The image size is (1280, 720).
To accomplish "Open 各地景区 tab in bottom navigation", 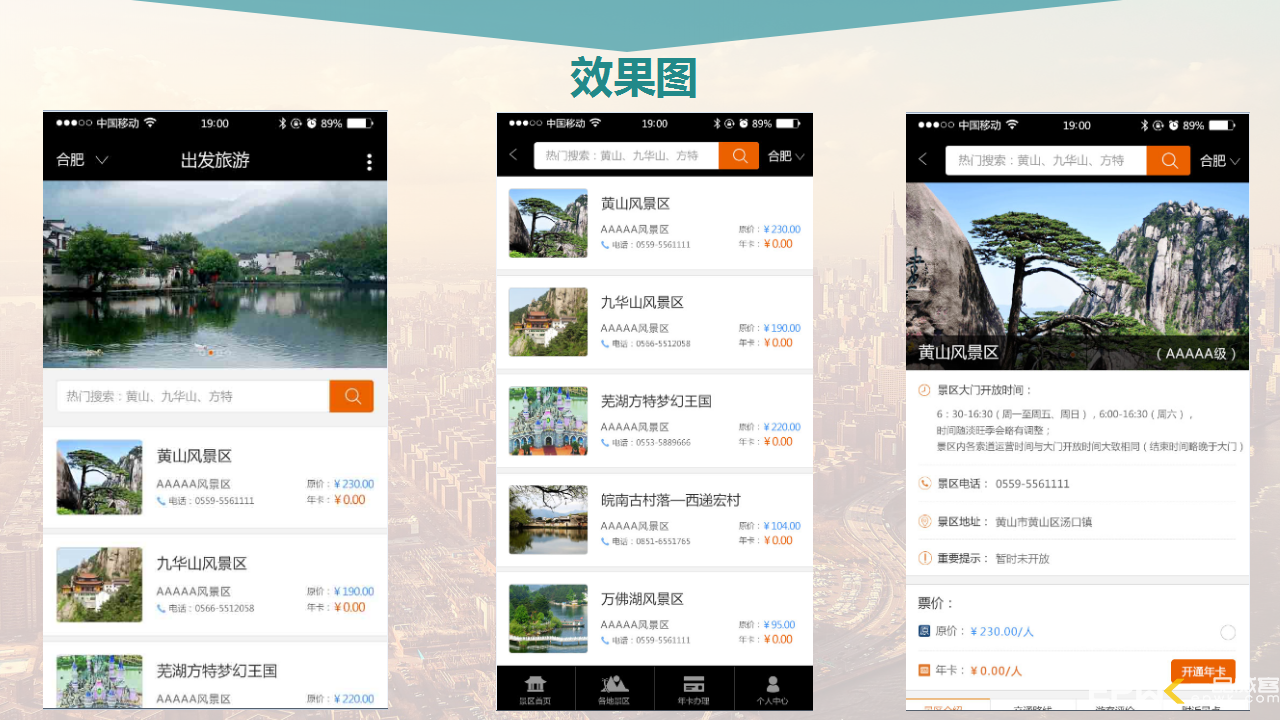I will tap(614, 689).
